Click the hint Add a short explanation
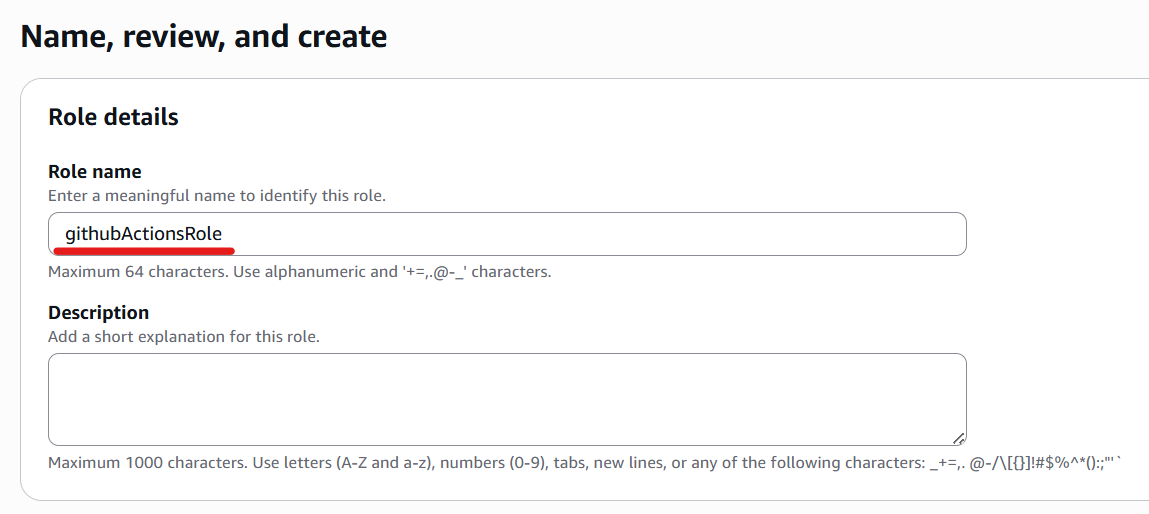Viewport: 1149px width, 514px height. (184, 338)
